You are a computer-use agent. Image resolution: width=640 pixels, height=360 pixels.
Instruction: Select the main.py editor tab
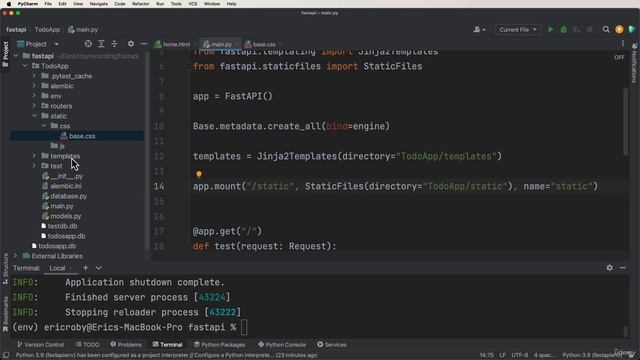tap(221, 44)
